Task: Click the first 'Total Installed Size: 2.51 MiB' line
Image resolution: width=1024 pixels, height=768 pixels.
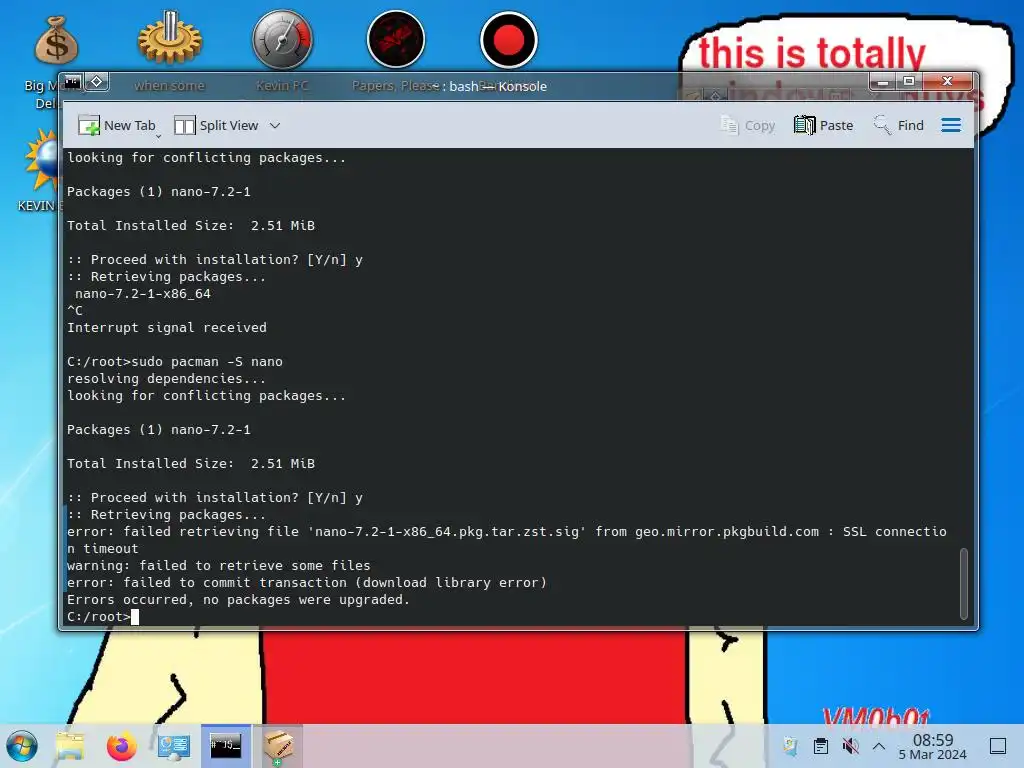Action: 191,225
